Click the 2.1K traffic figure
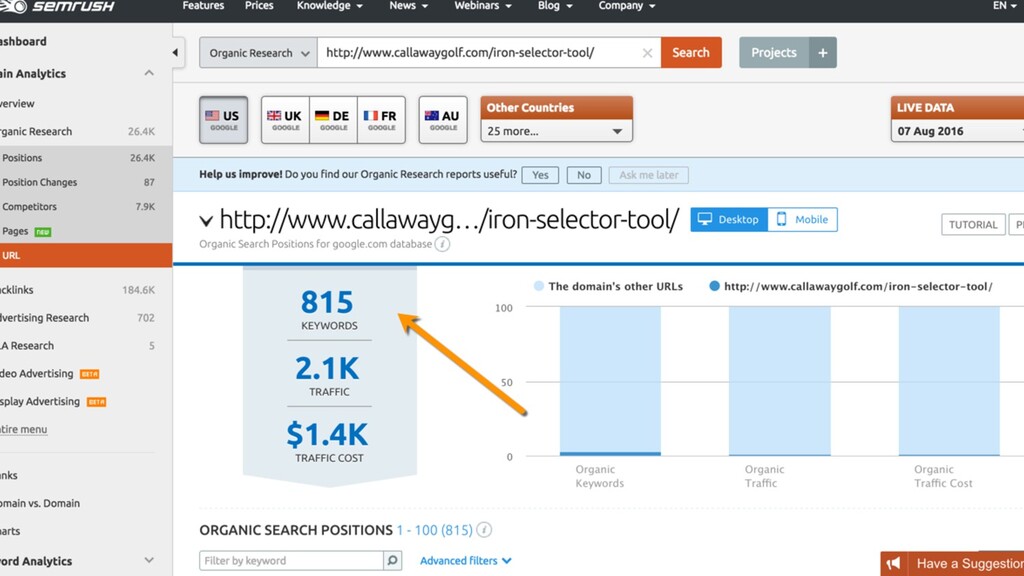This screenshot has height=576, width=1024. coord(327,369)
